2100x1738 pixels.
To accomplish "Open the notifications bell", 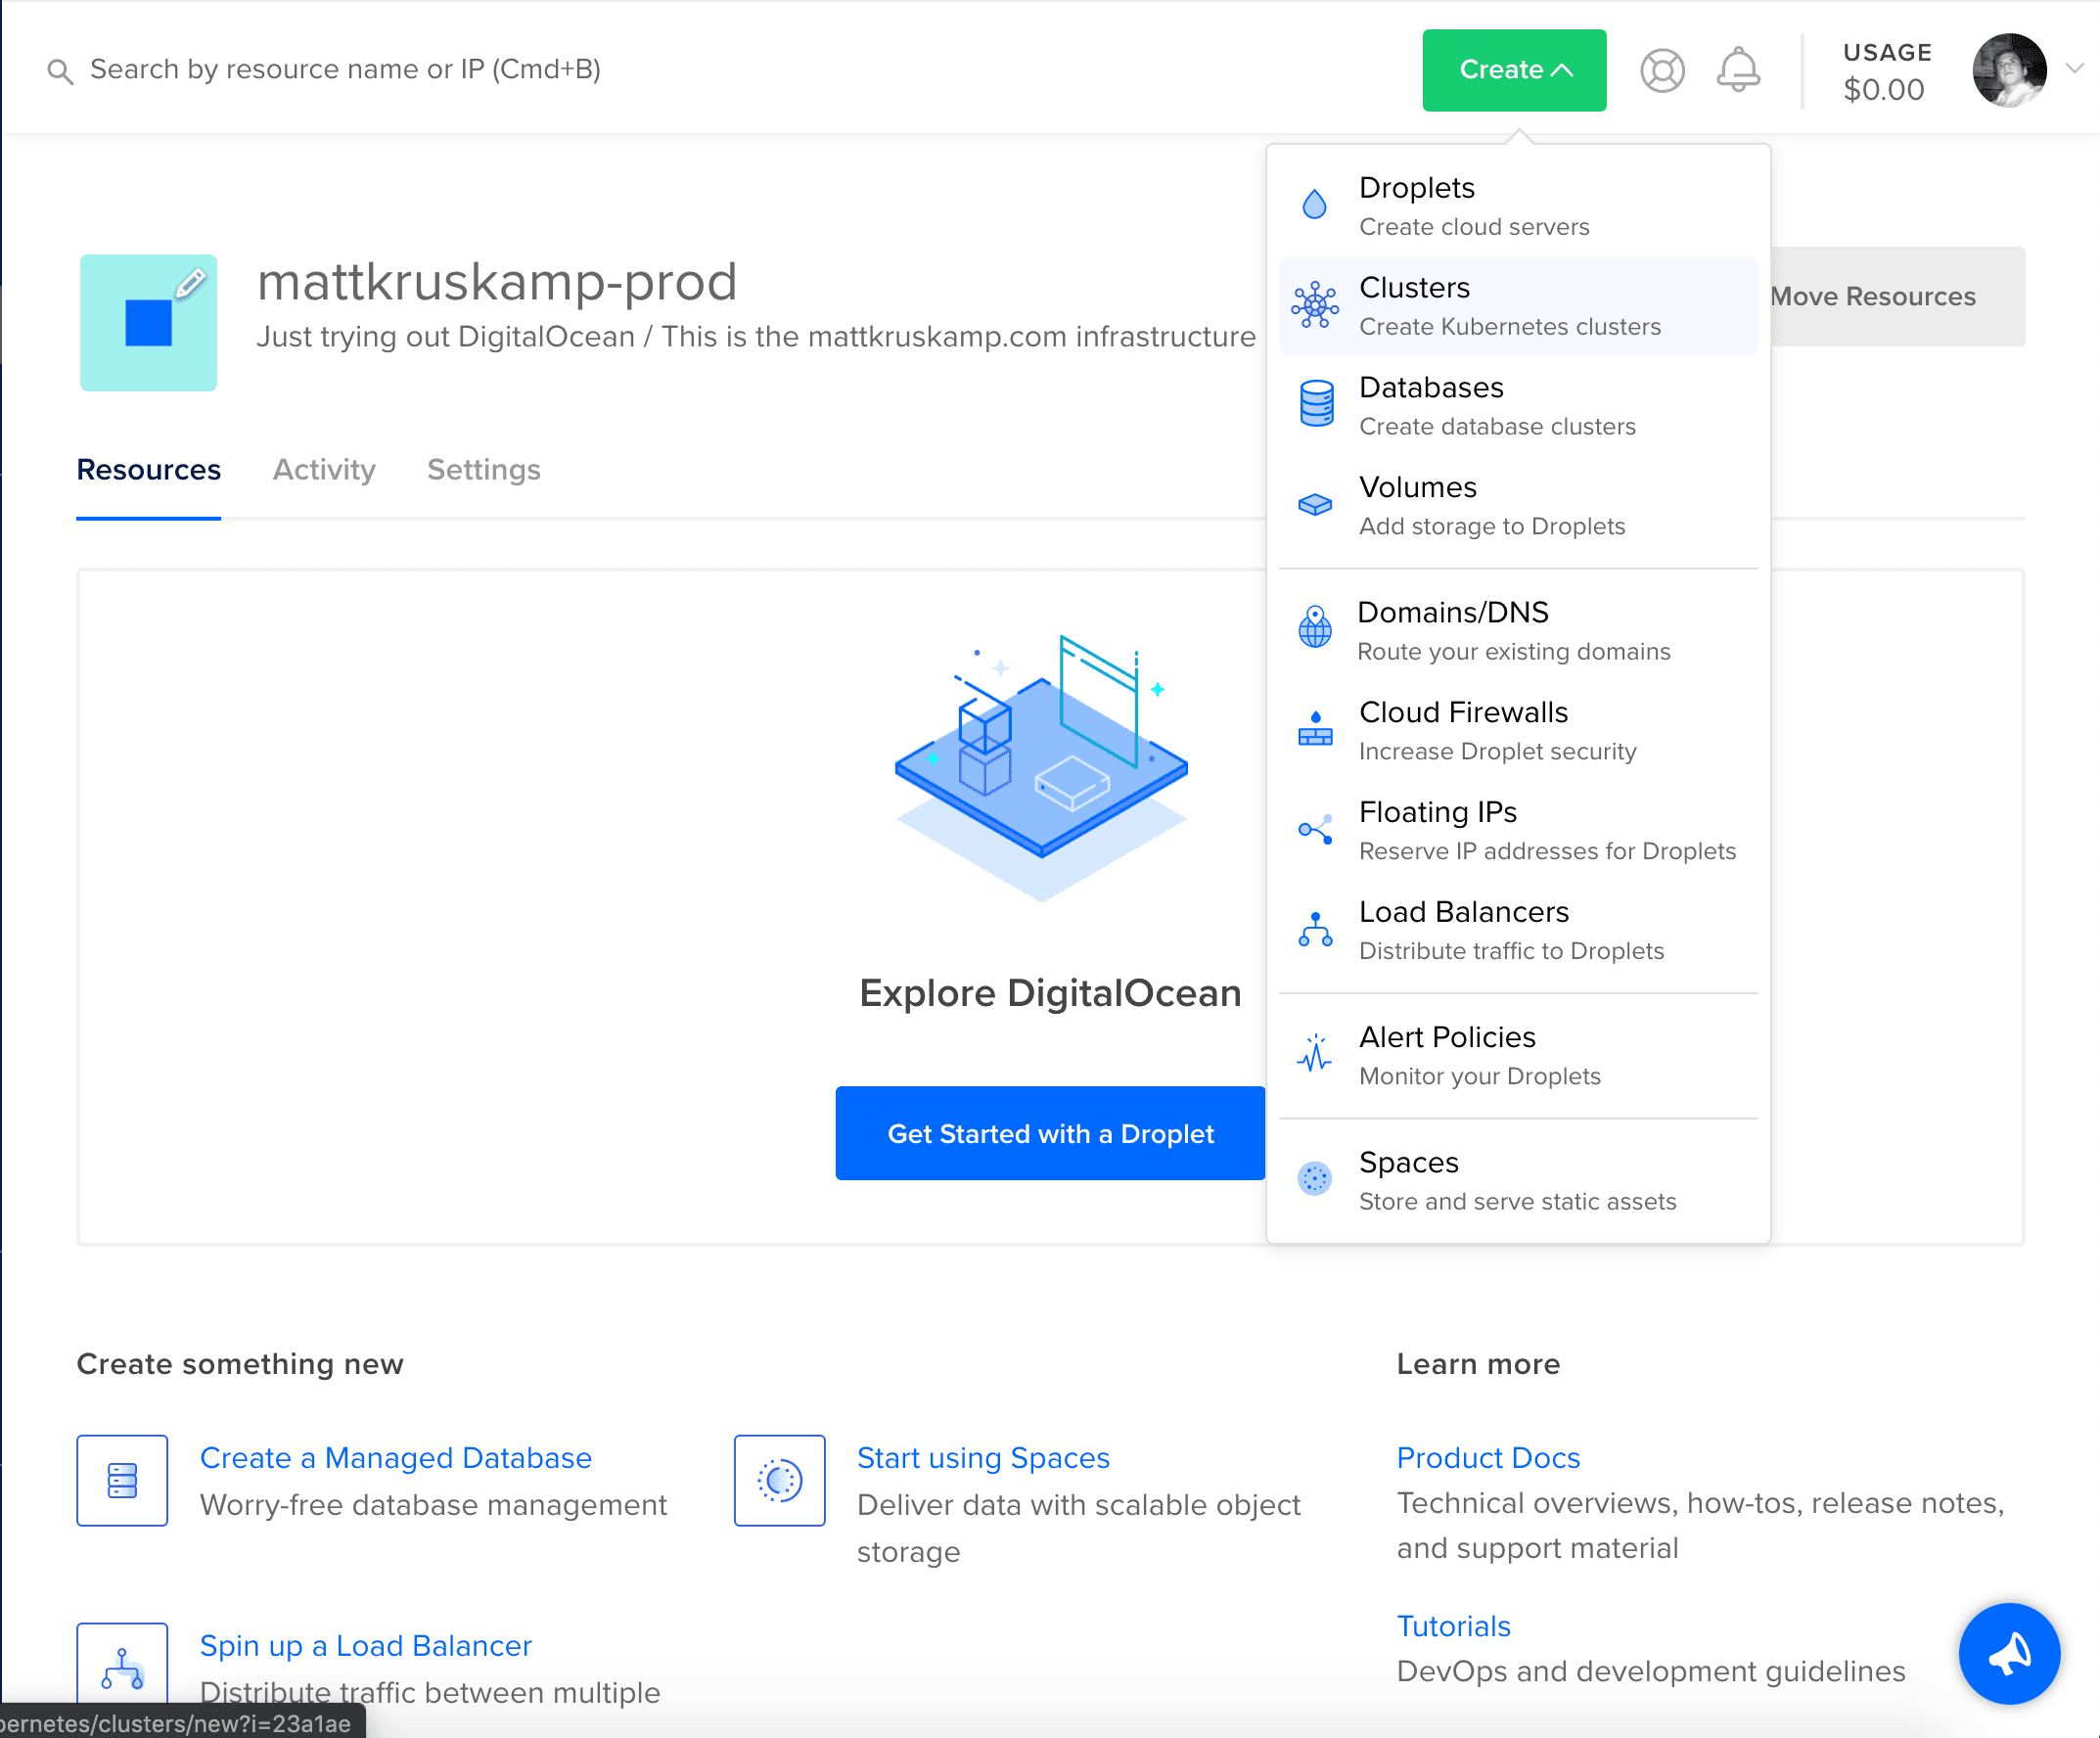I will point(1738,70).
